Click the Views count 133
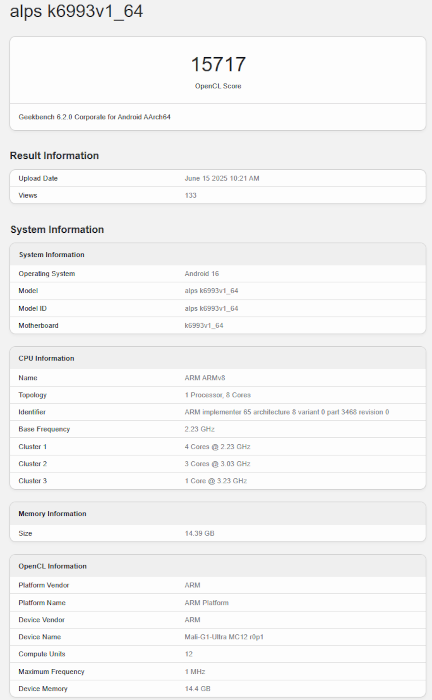 (x=191, y=196)
